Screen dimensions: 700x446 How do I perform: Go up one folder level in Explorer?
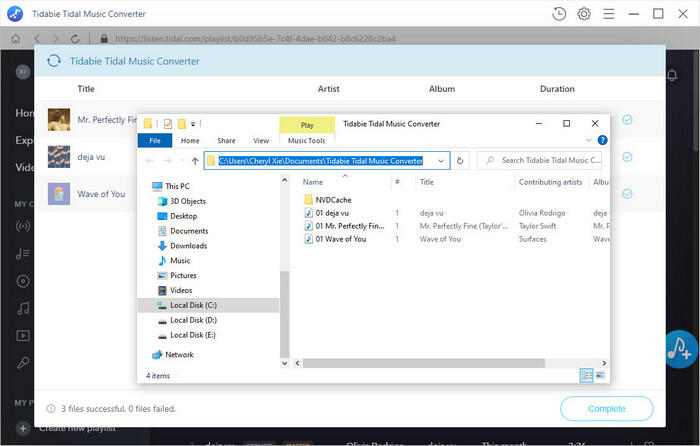[195, 161]
